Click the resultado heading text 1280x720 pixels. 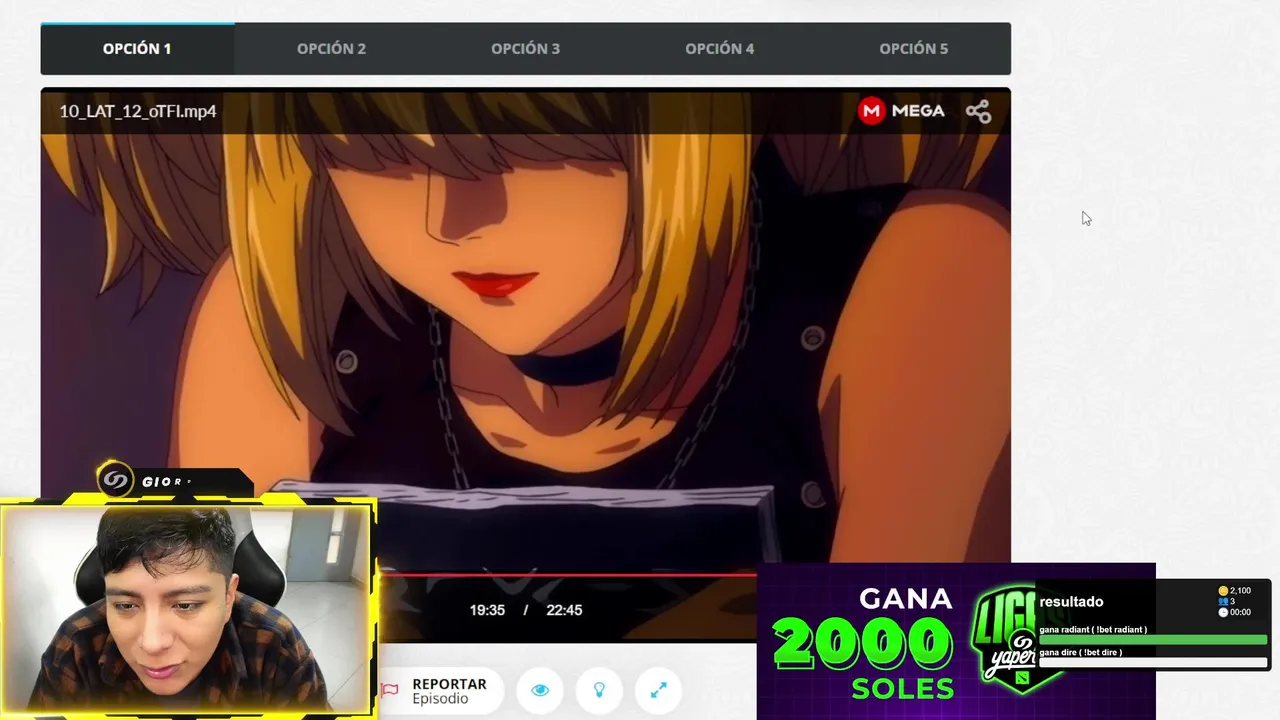point(1071,602)
